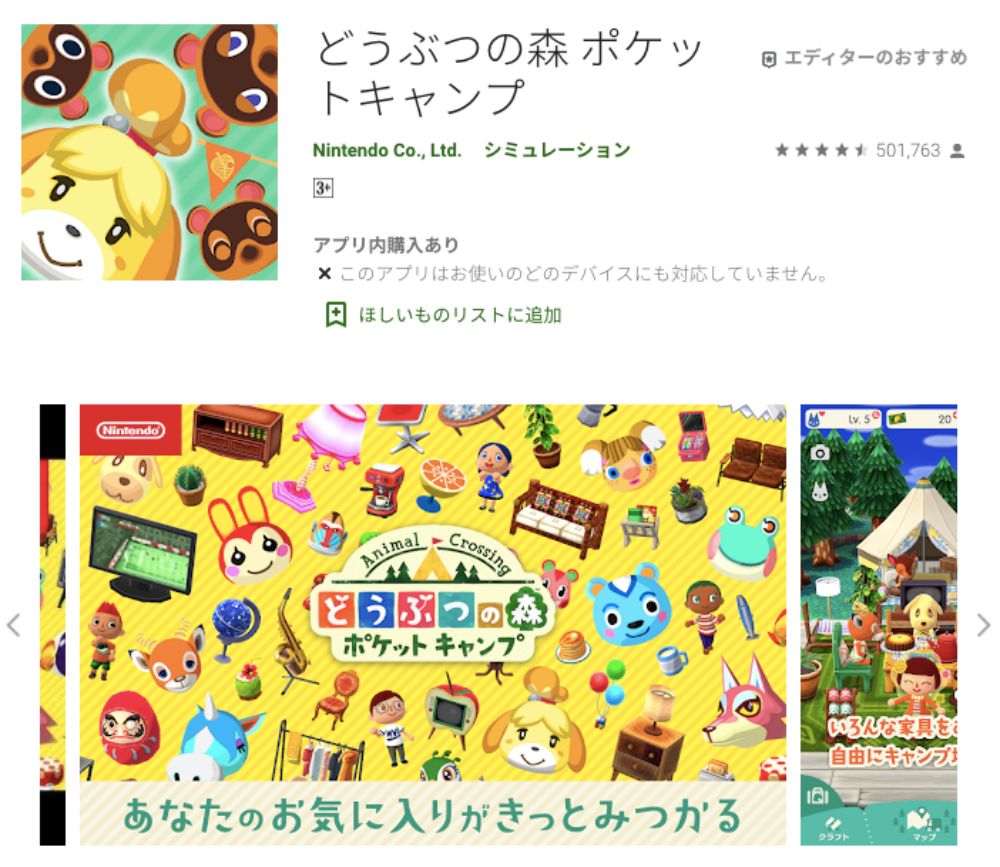Open the campsite gameplay screenshot thumbnail
The image size is (1000, 867).
pyautogui.click(x=878, y=625)
